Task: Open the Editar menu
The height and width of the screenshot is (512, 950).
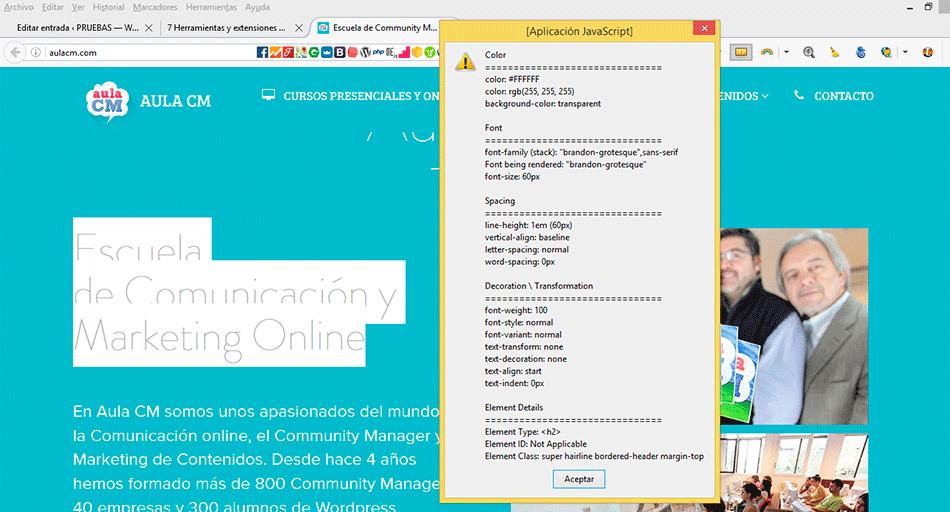Action: click(x=53, y=7)
